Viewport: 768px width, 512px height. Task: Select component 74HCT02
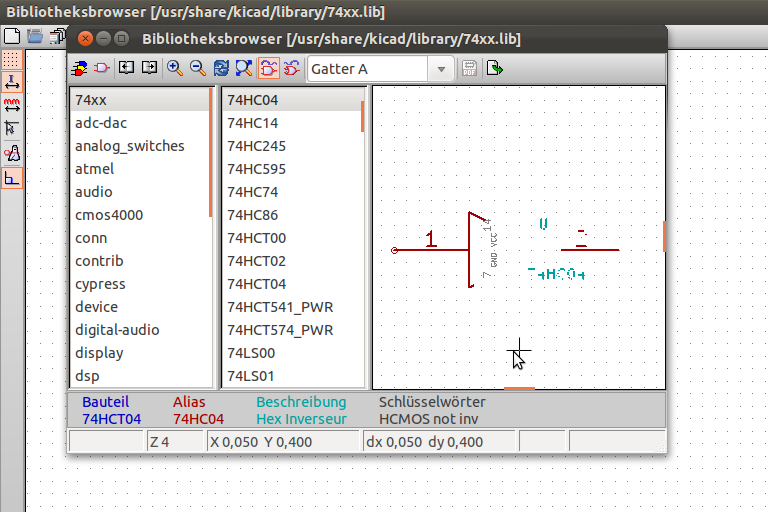pos(292,261)
